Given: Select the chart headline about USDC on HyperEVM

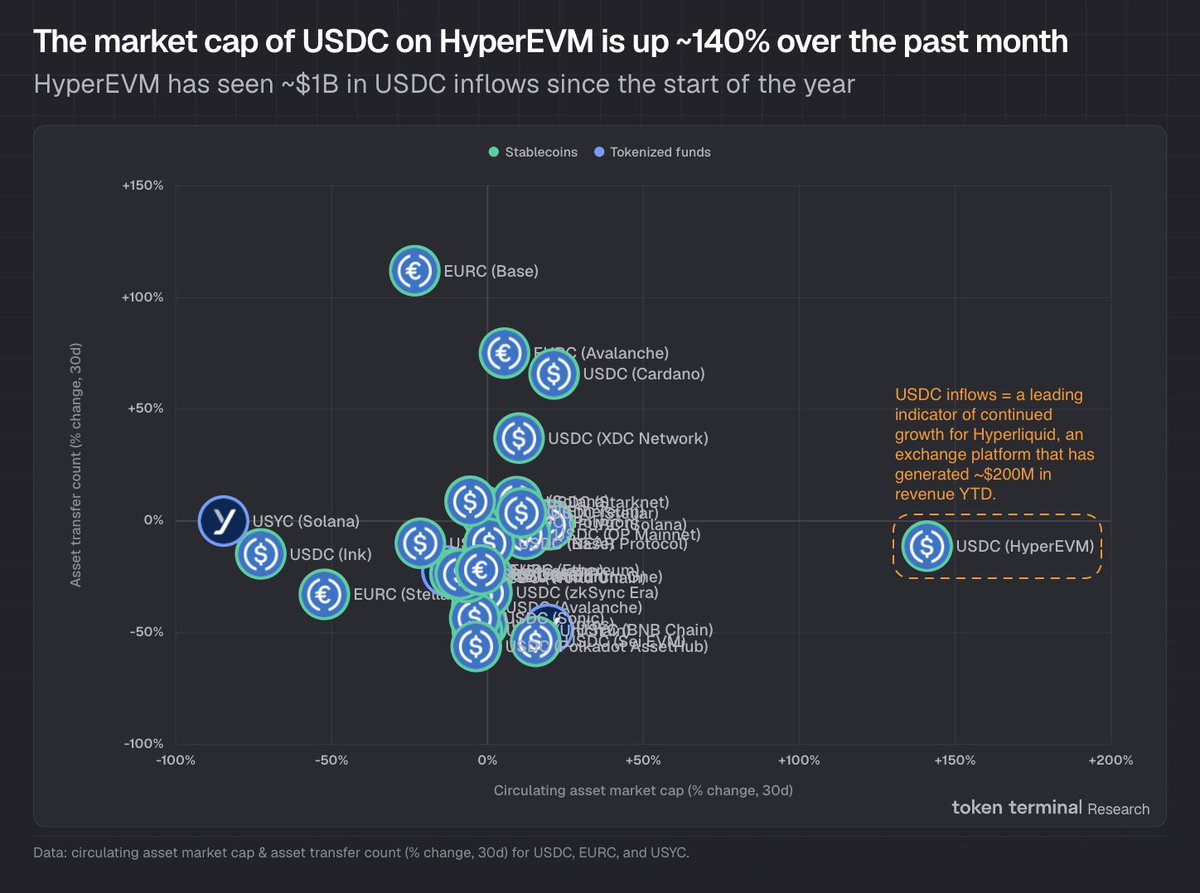Looking at the screenshot, I should tap(550, 42).
